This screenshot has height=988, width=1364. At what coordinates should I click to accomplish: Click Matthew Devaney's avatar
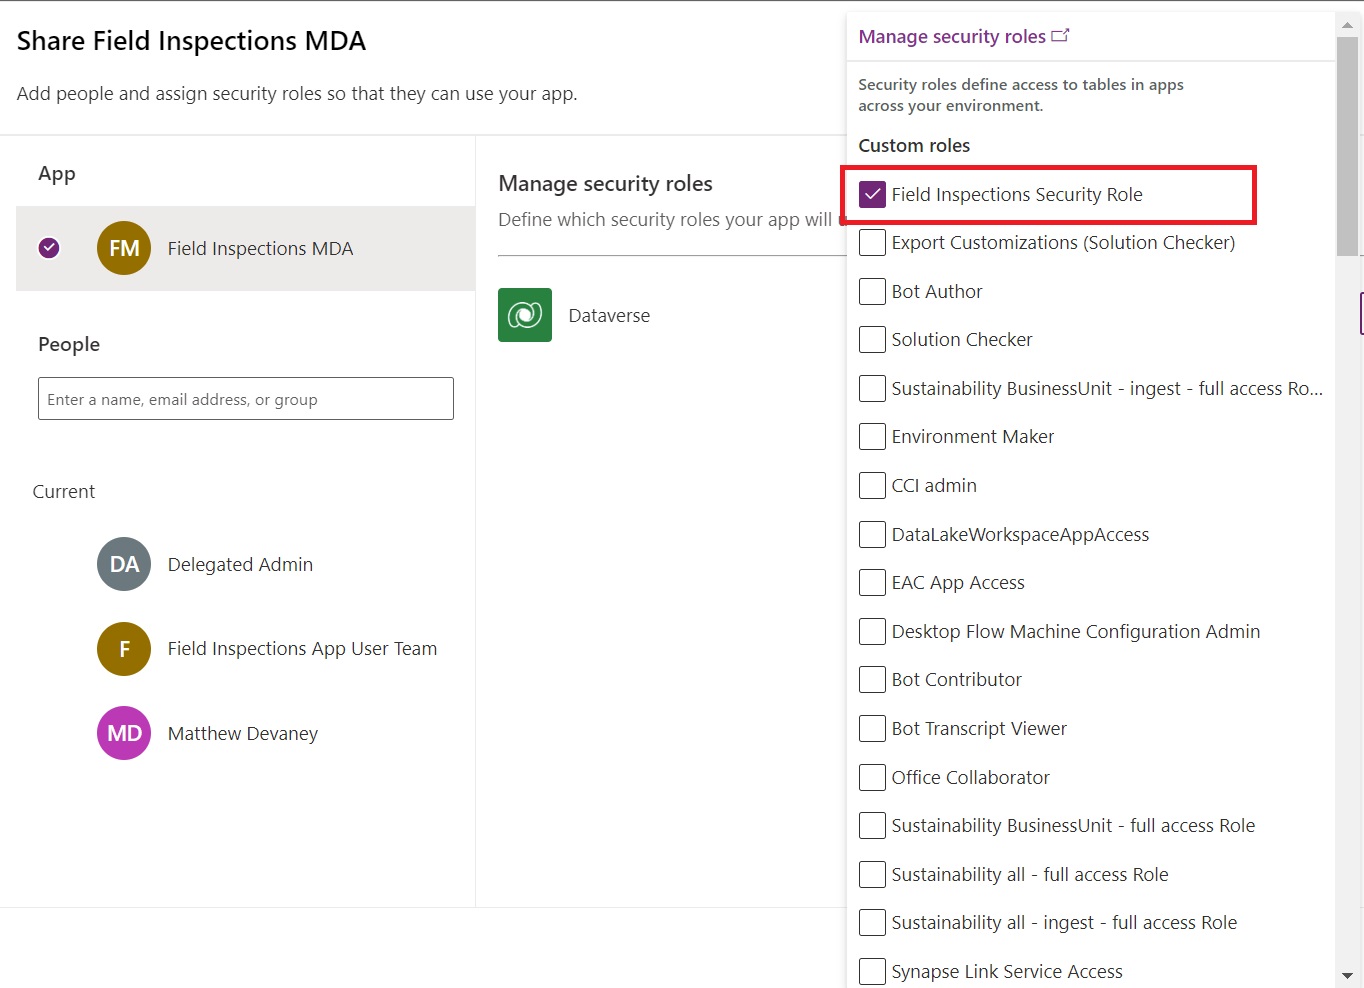[x=123, y=733]
